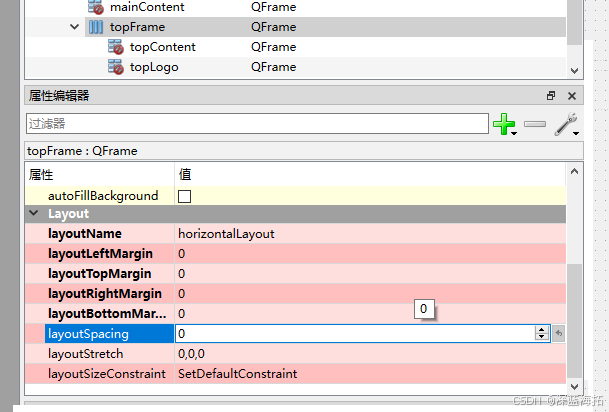The width and height of the screenshot is (609, 412).
Task: Click the topLogo broken layout icon
Action: pos(116,67)
